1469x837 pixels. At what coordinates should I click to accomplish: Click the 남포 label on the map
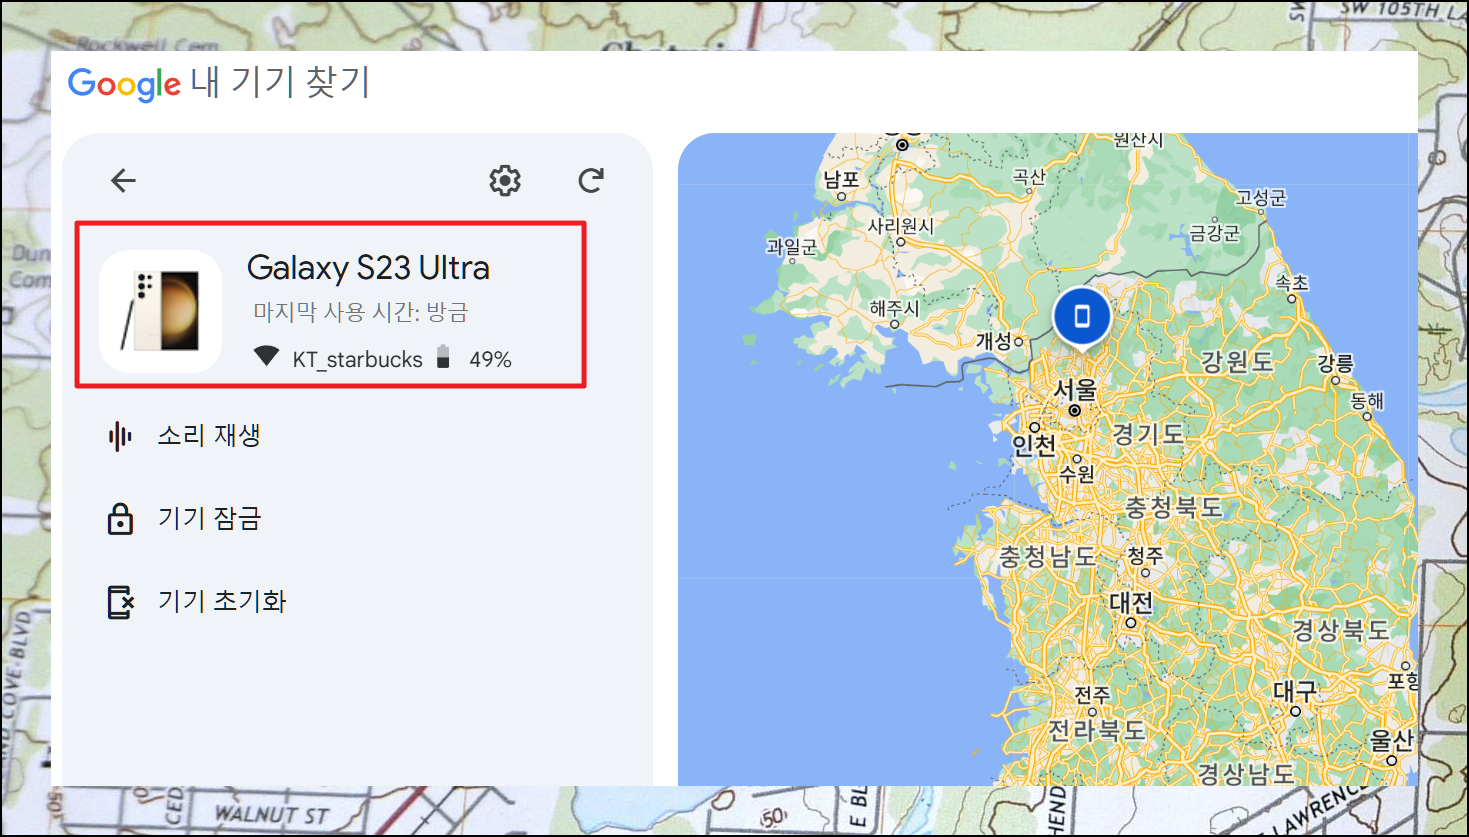coord(841,180)
